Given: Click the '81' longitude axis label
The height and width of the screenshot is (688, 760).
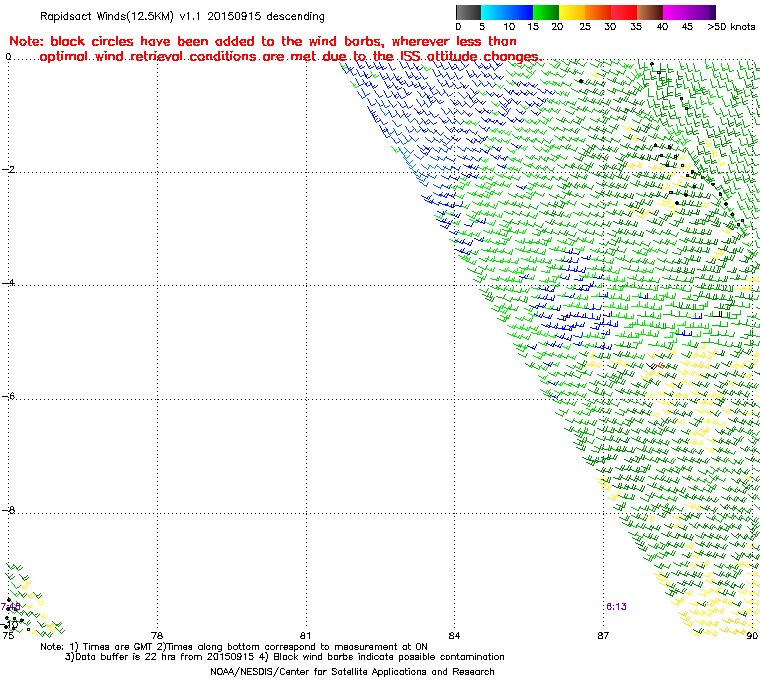Looking at the screenshot, I should pyautogui.click(x=305, y=635).
